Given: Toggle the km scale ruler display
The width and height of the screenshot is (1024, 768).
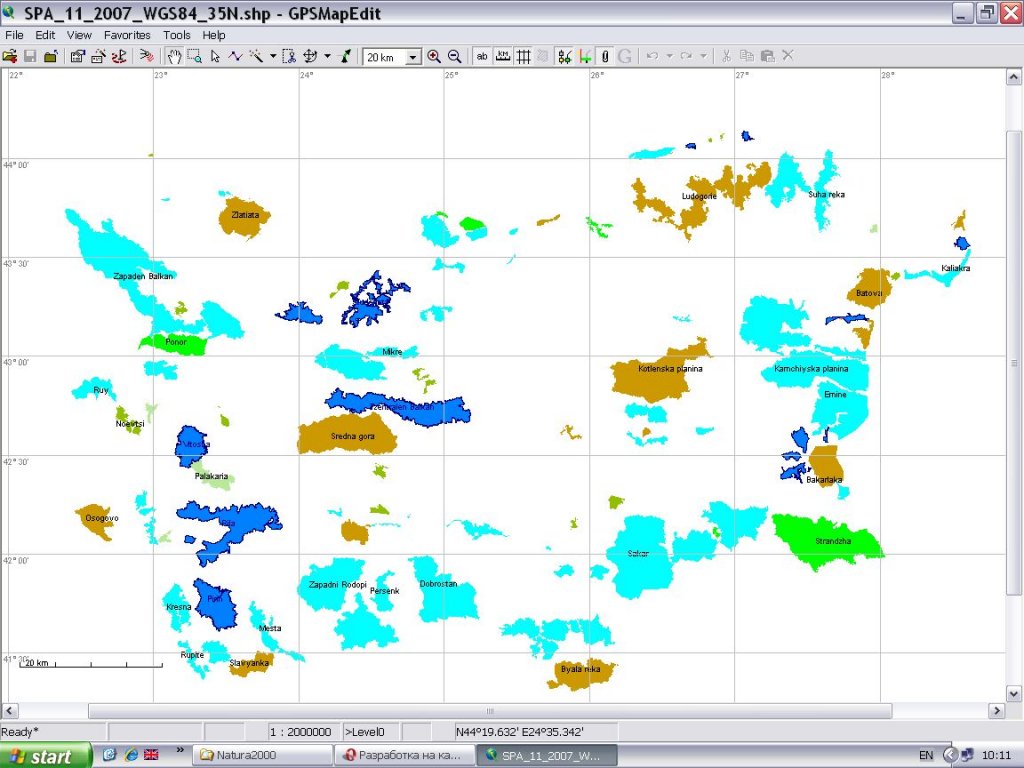Looking at the screenshot, I should click(x=502, y=56).
